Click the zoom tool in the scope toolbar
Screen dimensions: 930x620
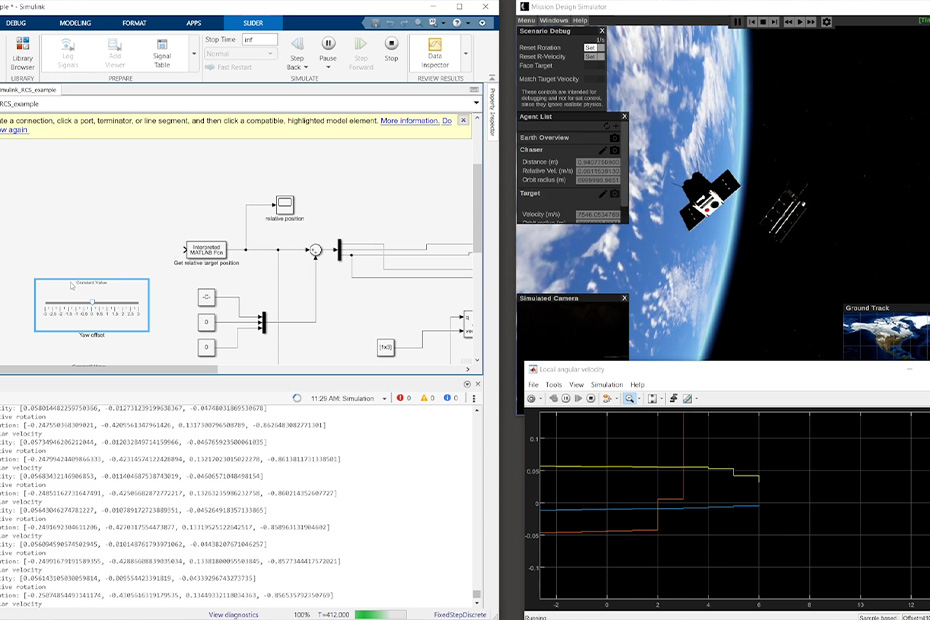(630, 398)
